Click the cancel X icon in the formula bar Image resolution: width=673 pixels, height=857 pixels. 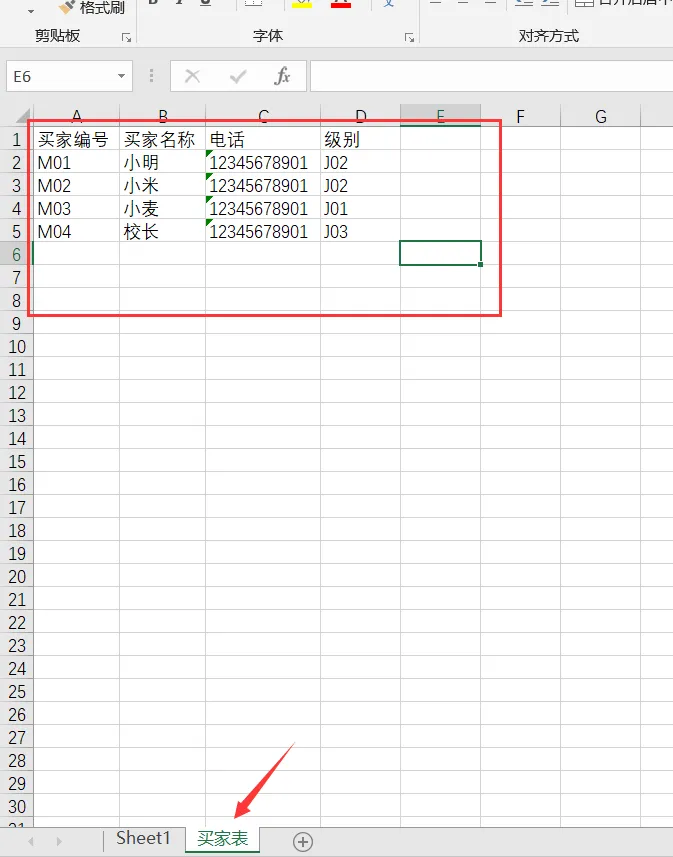[x=192, y=76]
